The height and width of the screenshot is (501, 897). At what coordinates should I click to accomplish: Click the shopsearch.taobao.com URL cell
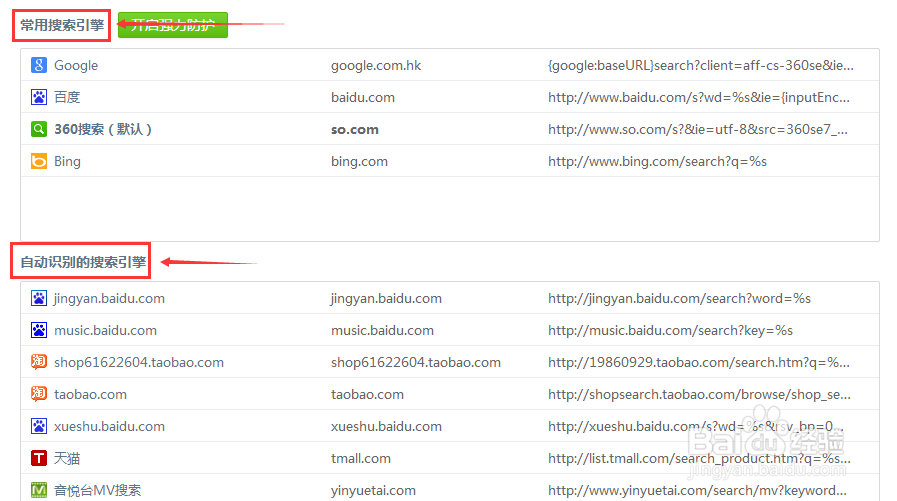pos(699,395)
